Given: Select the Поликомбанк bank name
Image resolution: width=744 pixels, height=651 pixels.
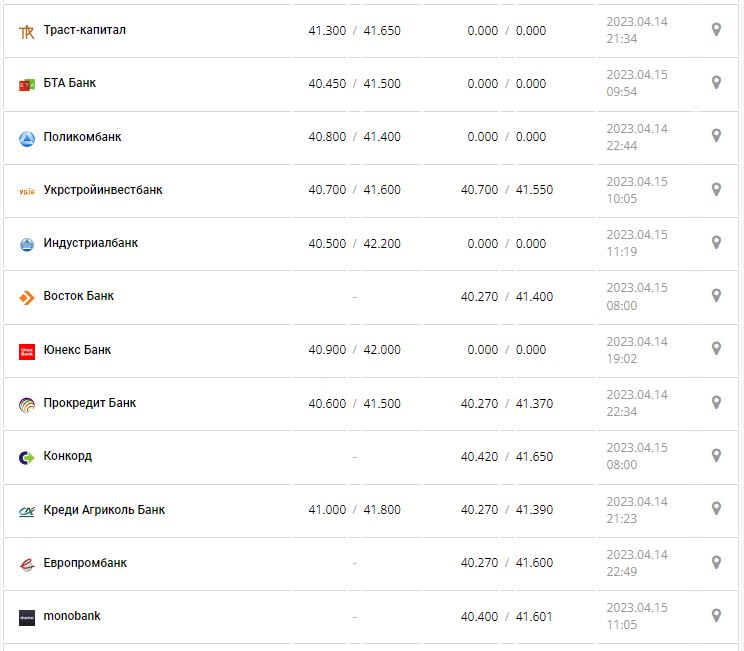Looking at the screenshot, I should tap(82, 136).
